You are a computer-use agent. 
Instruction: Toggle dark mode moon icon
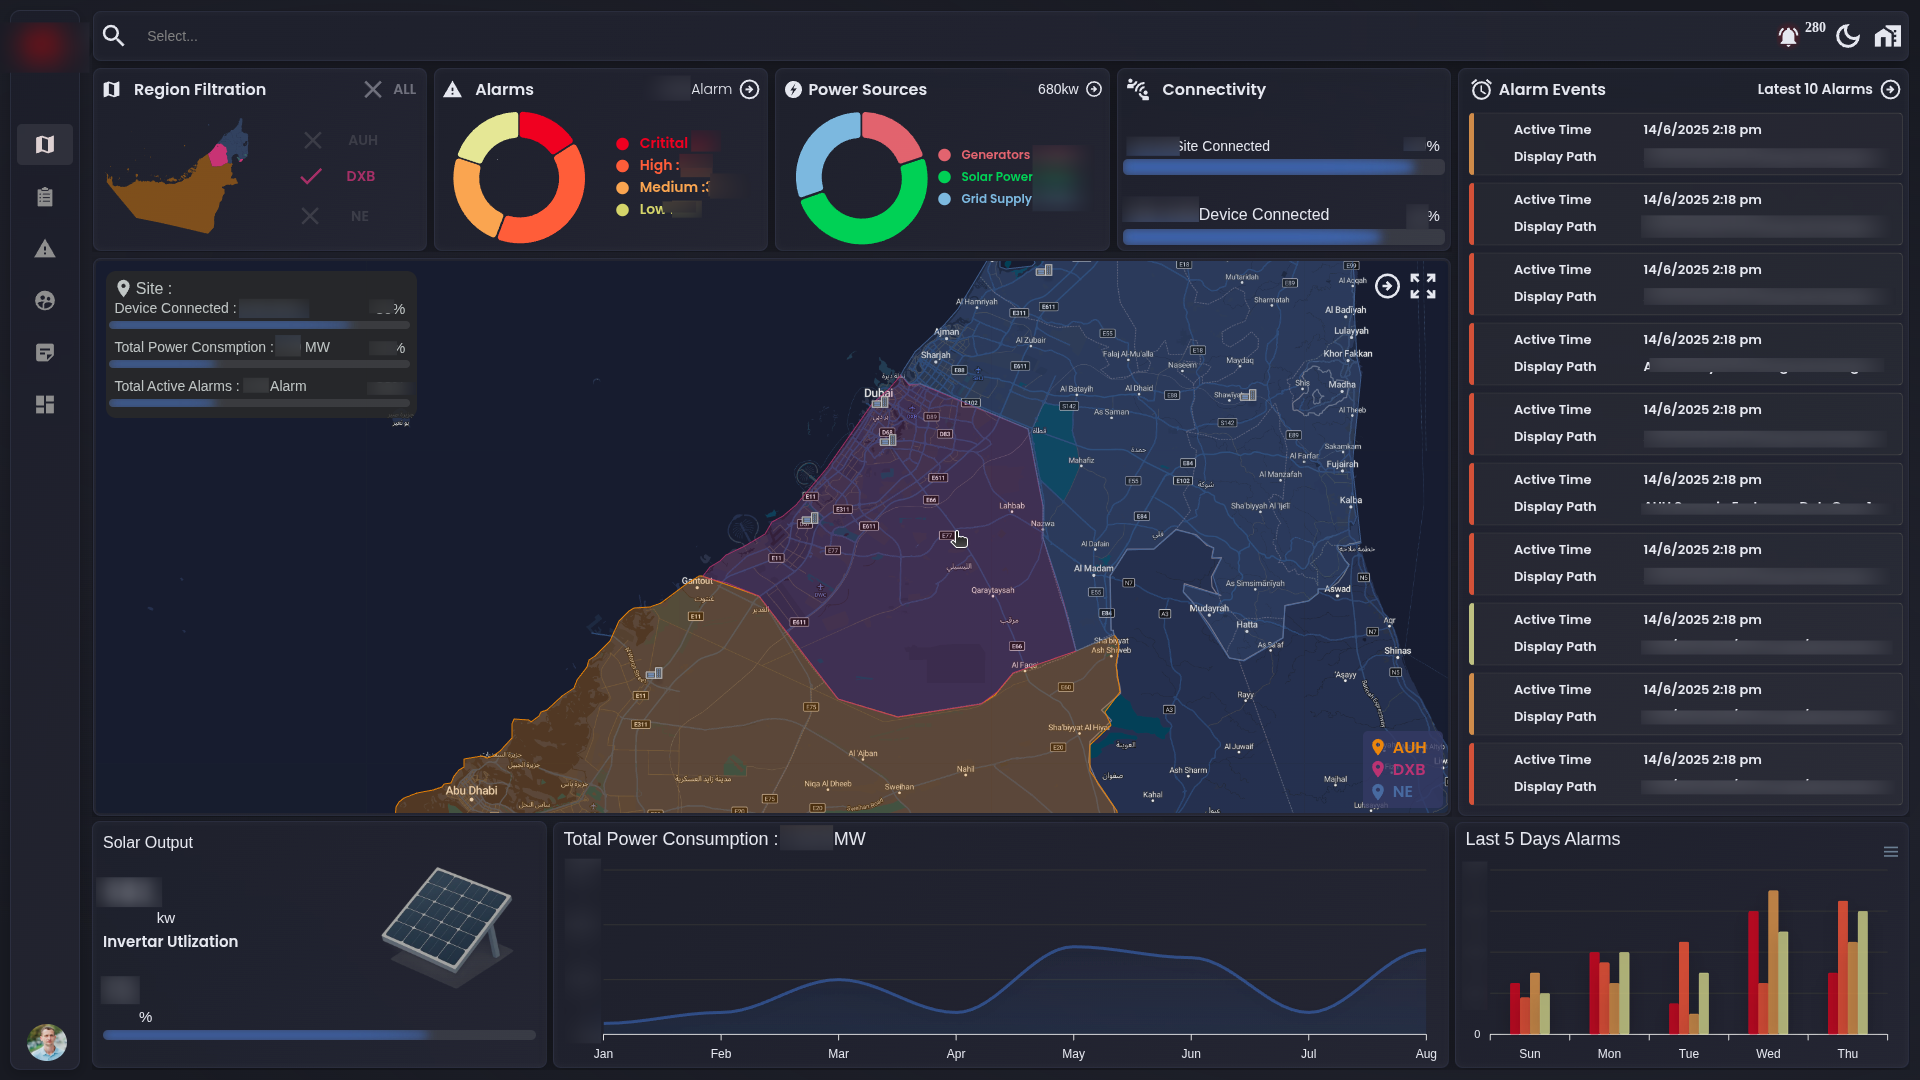click(1847, 37)
